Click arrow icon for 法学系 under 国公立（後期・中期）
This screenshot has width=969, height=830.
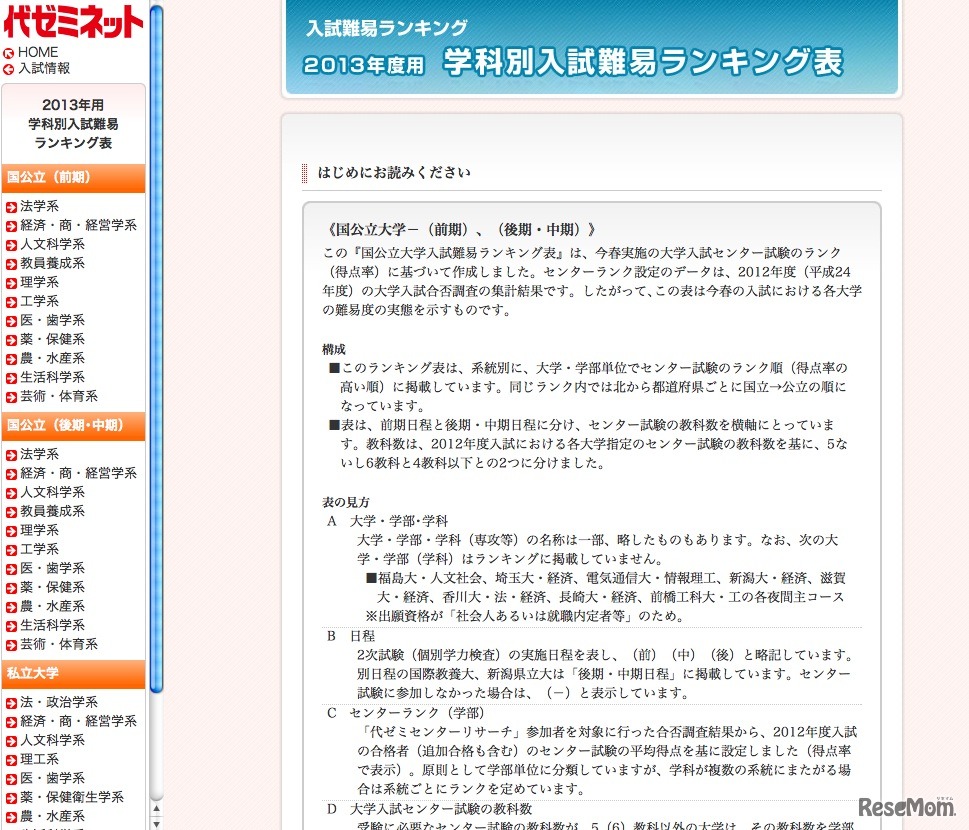(11, 455)
